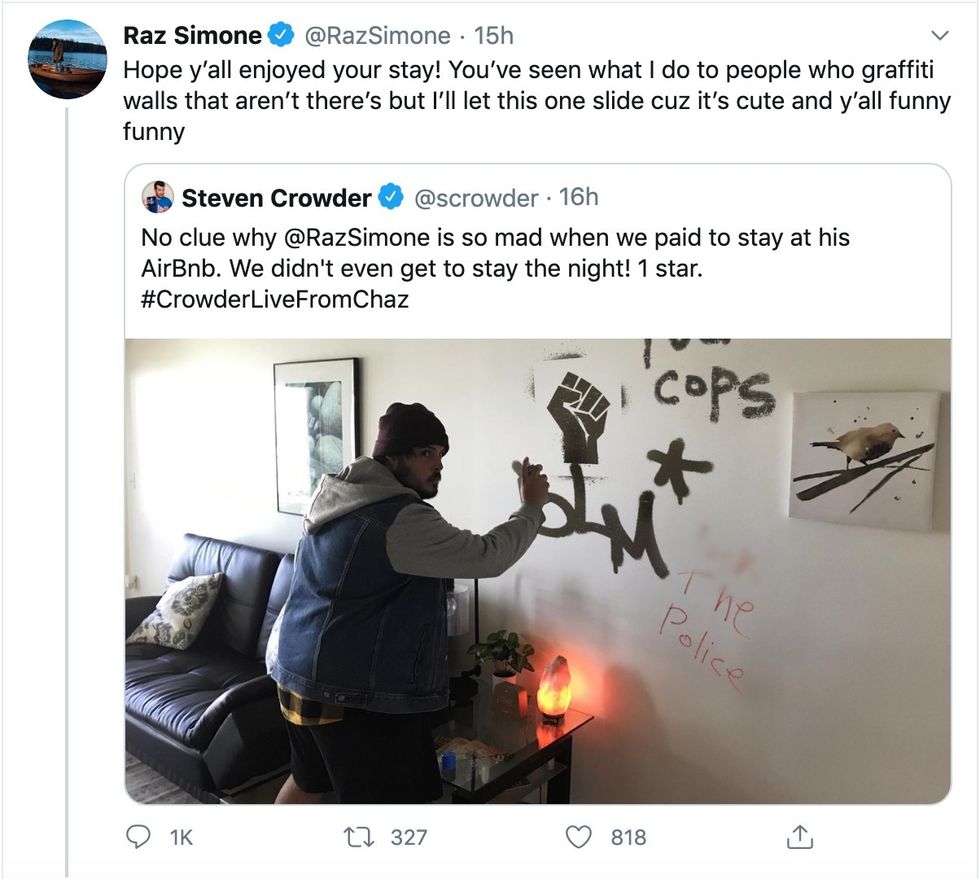The image size is (980, 879).
Task: Click Steven Crowder's verified badge
Action: [x=390, y=198]
